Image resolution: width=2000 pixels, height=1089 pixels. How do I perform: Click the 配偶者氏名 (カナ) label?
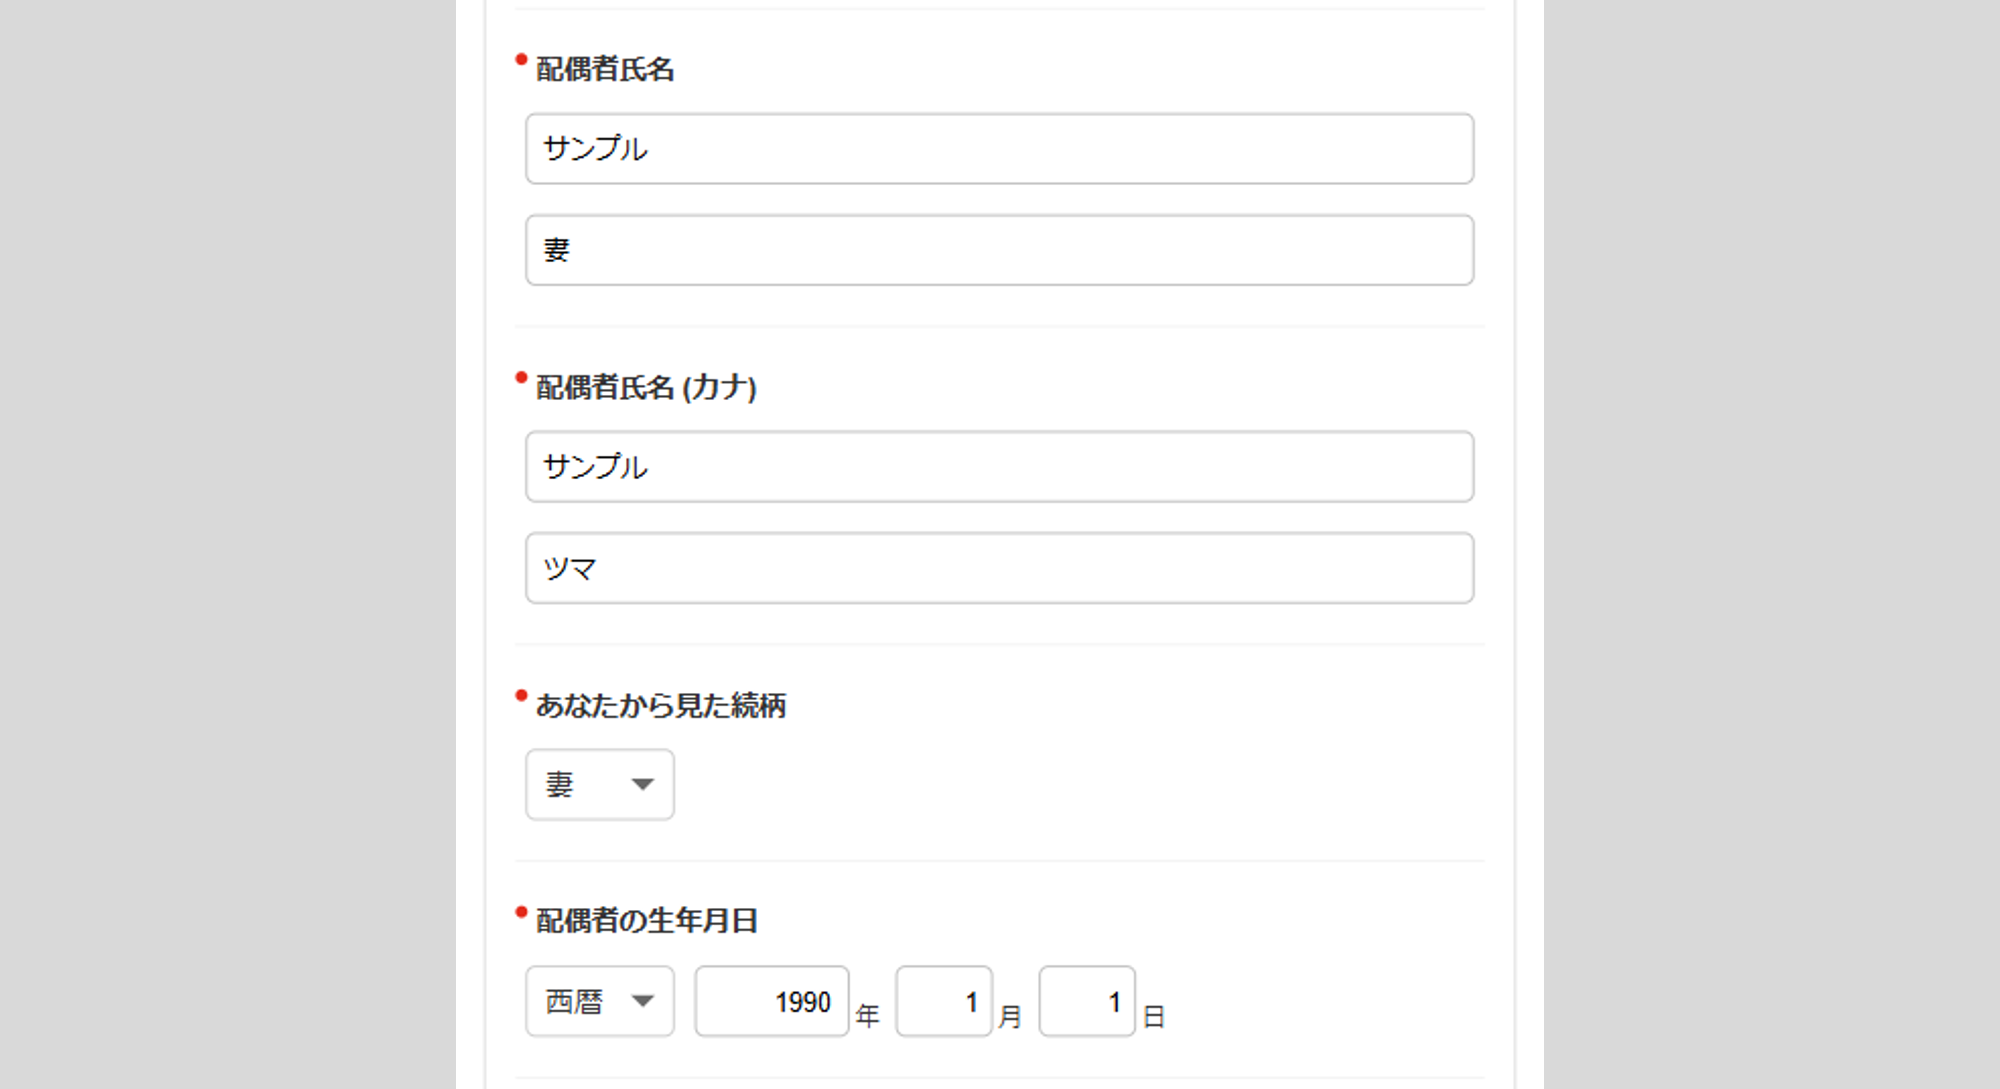[x=646, y=387]
